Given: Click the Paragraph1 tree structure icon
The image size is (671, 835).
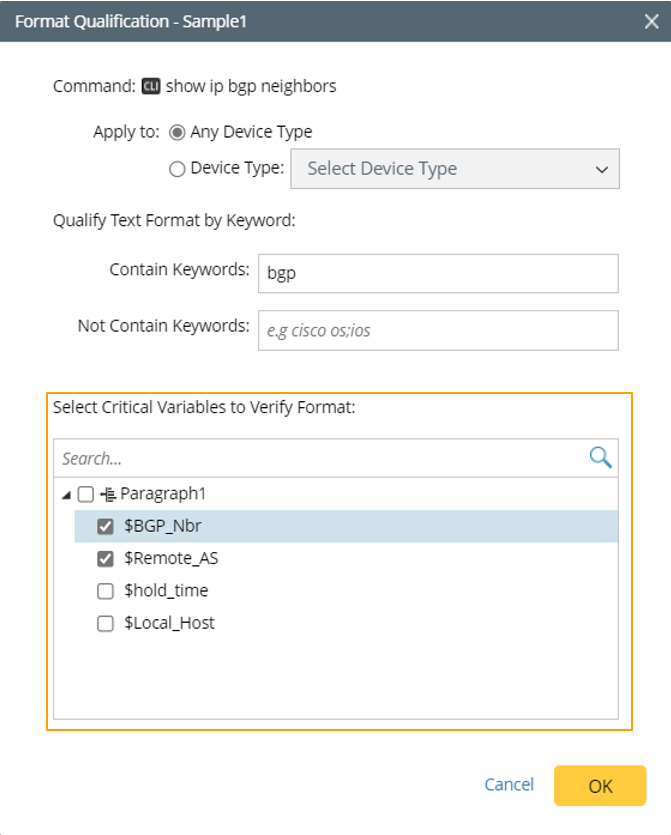Looking at the screenshot, I should tap(108, 494).
